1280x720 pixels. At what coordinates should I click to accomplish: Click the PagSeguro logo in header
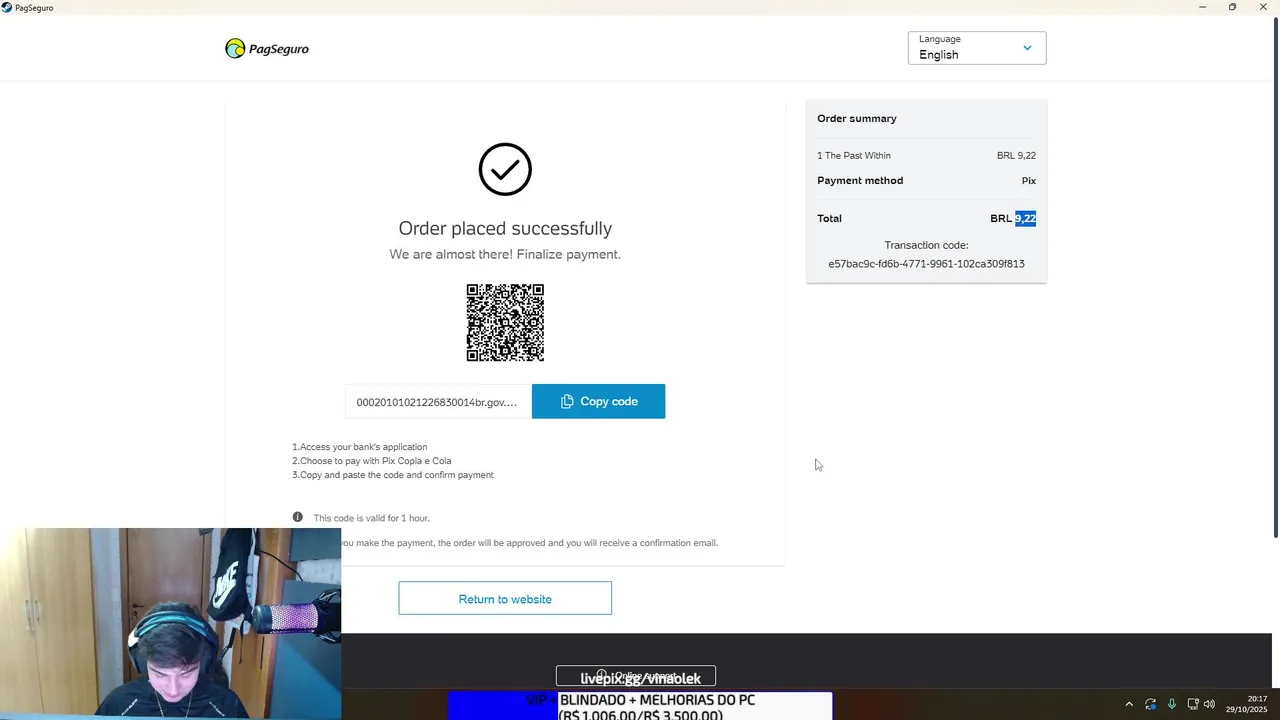click(x=267, y=48)
